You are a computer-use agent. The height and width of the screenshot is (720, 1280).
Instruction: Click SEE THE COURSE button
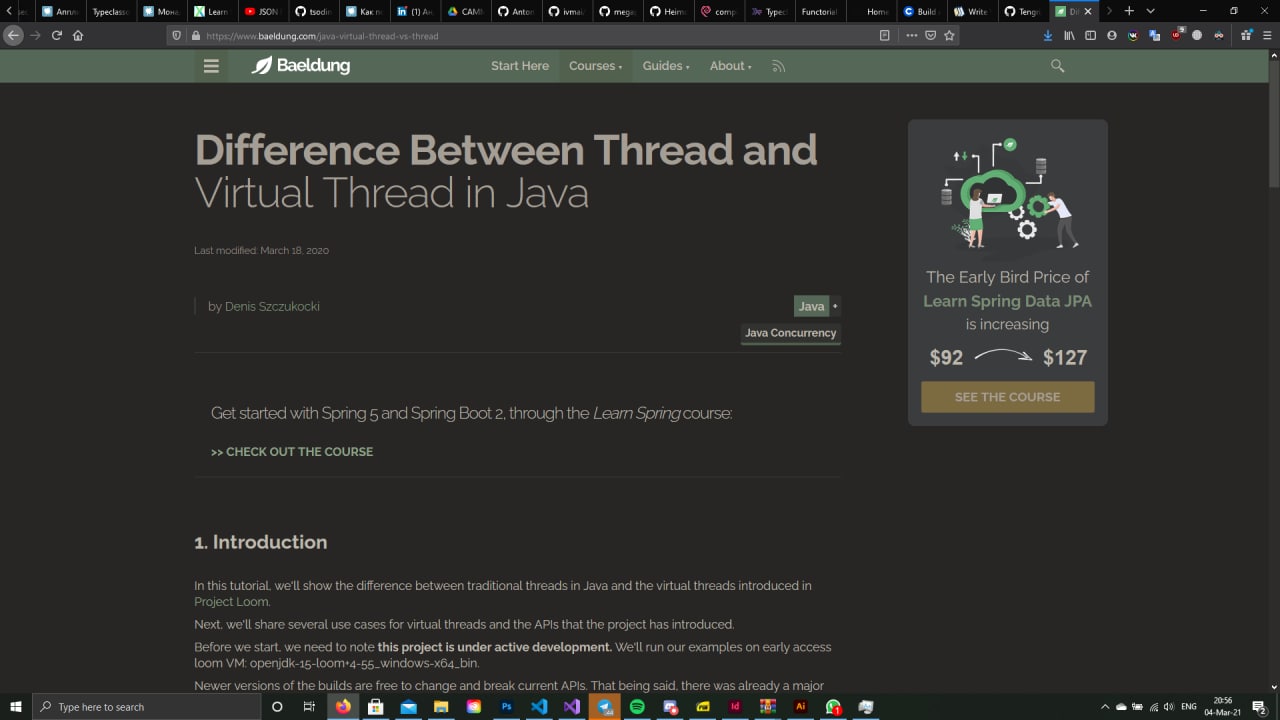(x=1007, y=397)
